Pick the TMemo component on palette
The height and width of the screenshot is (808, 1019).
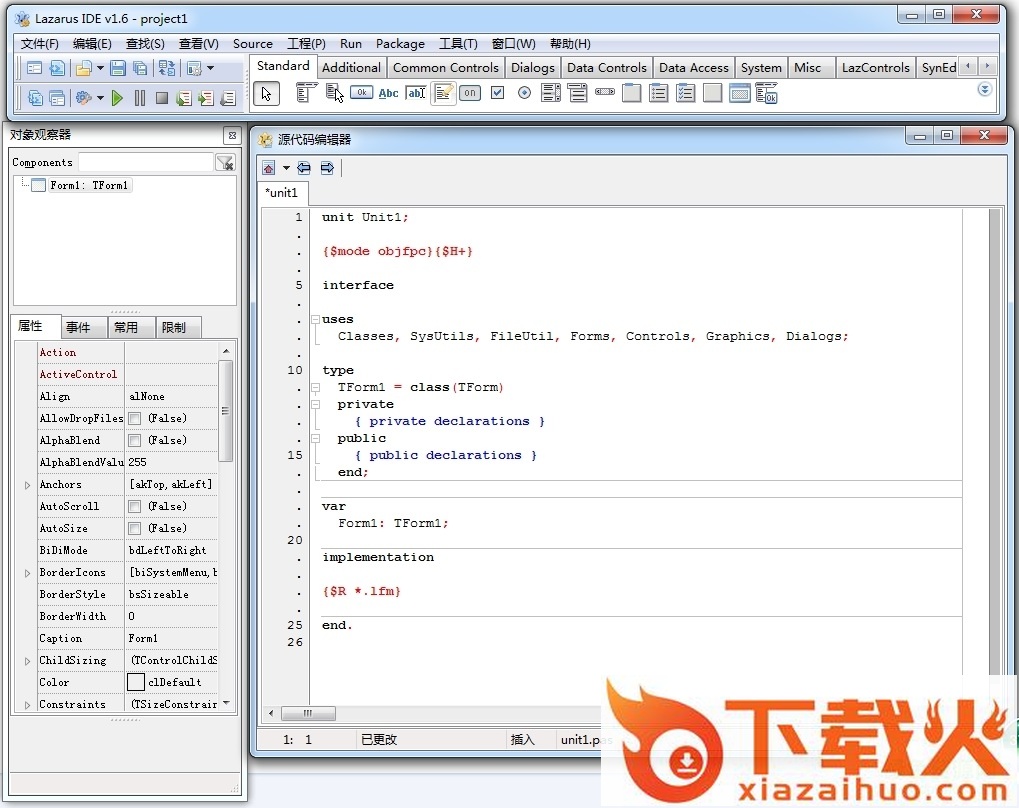click(x=443, y=93)
